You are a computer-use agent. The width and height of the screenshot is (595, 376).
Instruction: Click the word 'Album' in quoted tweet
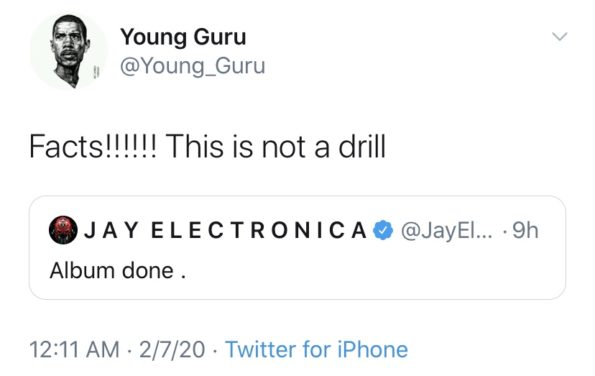click(82, 271)
